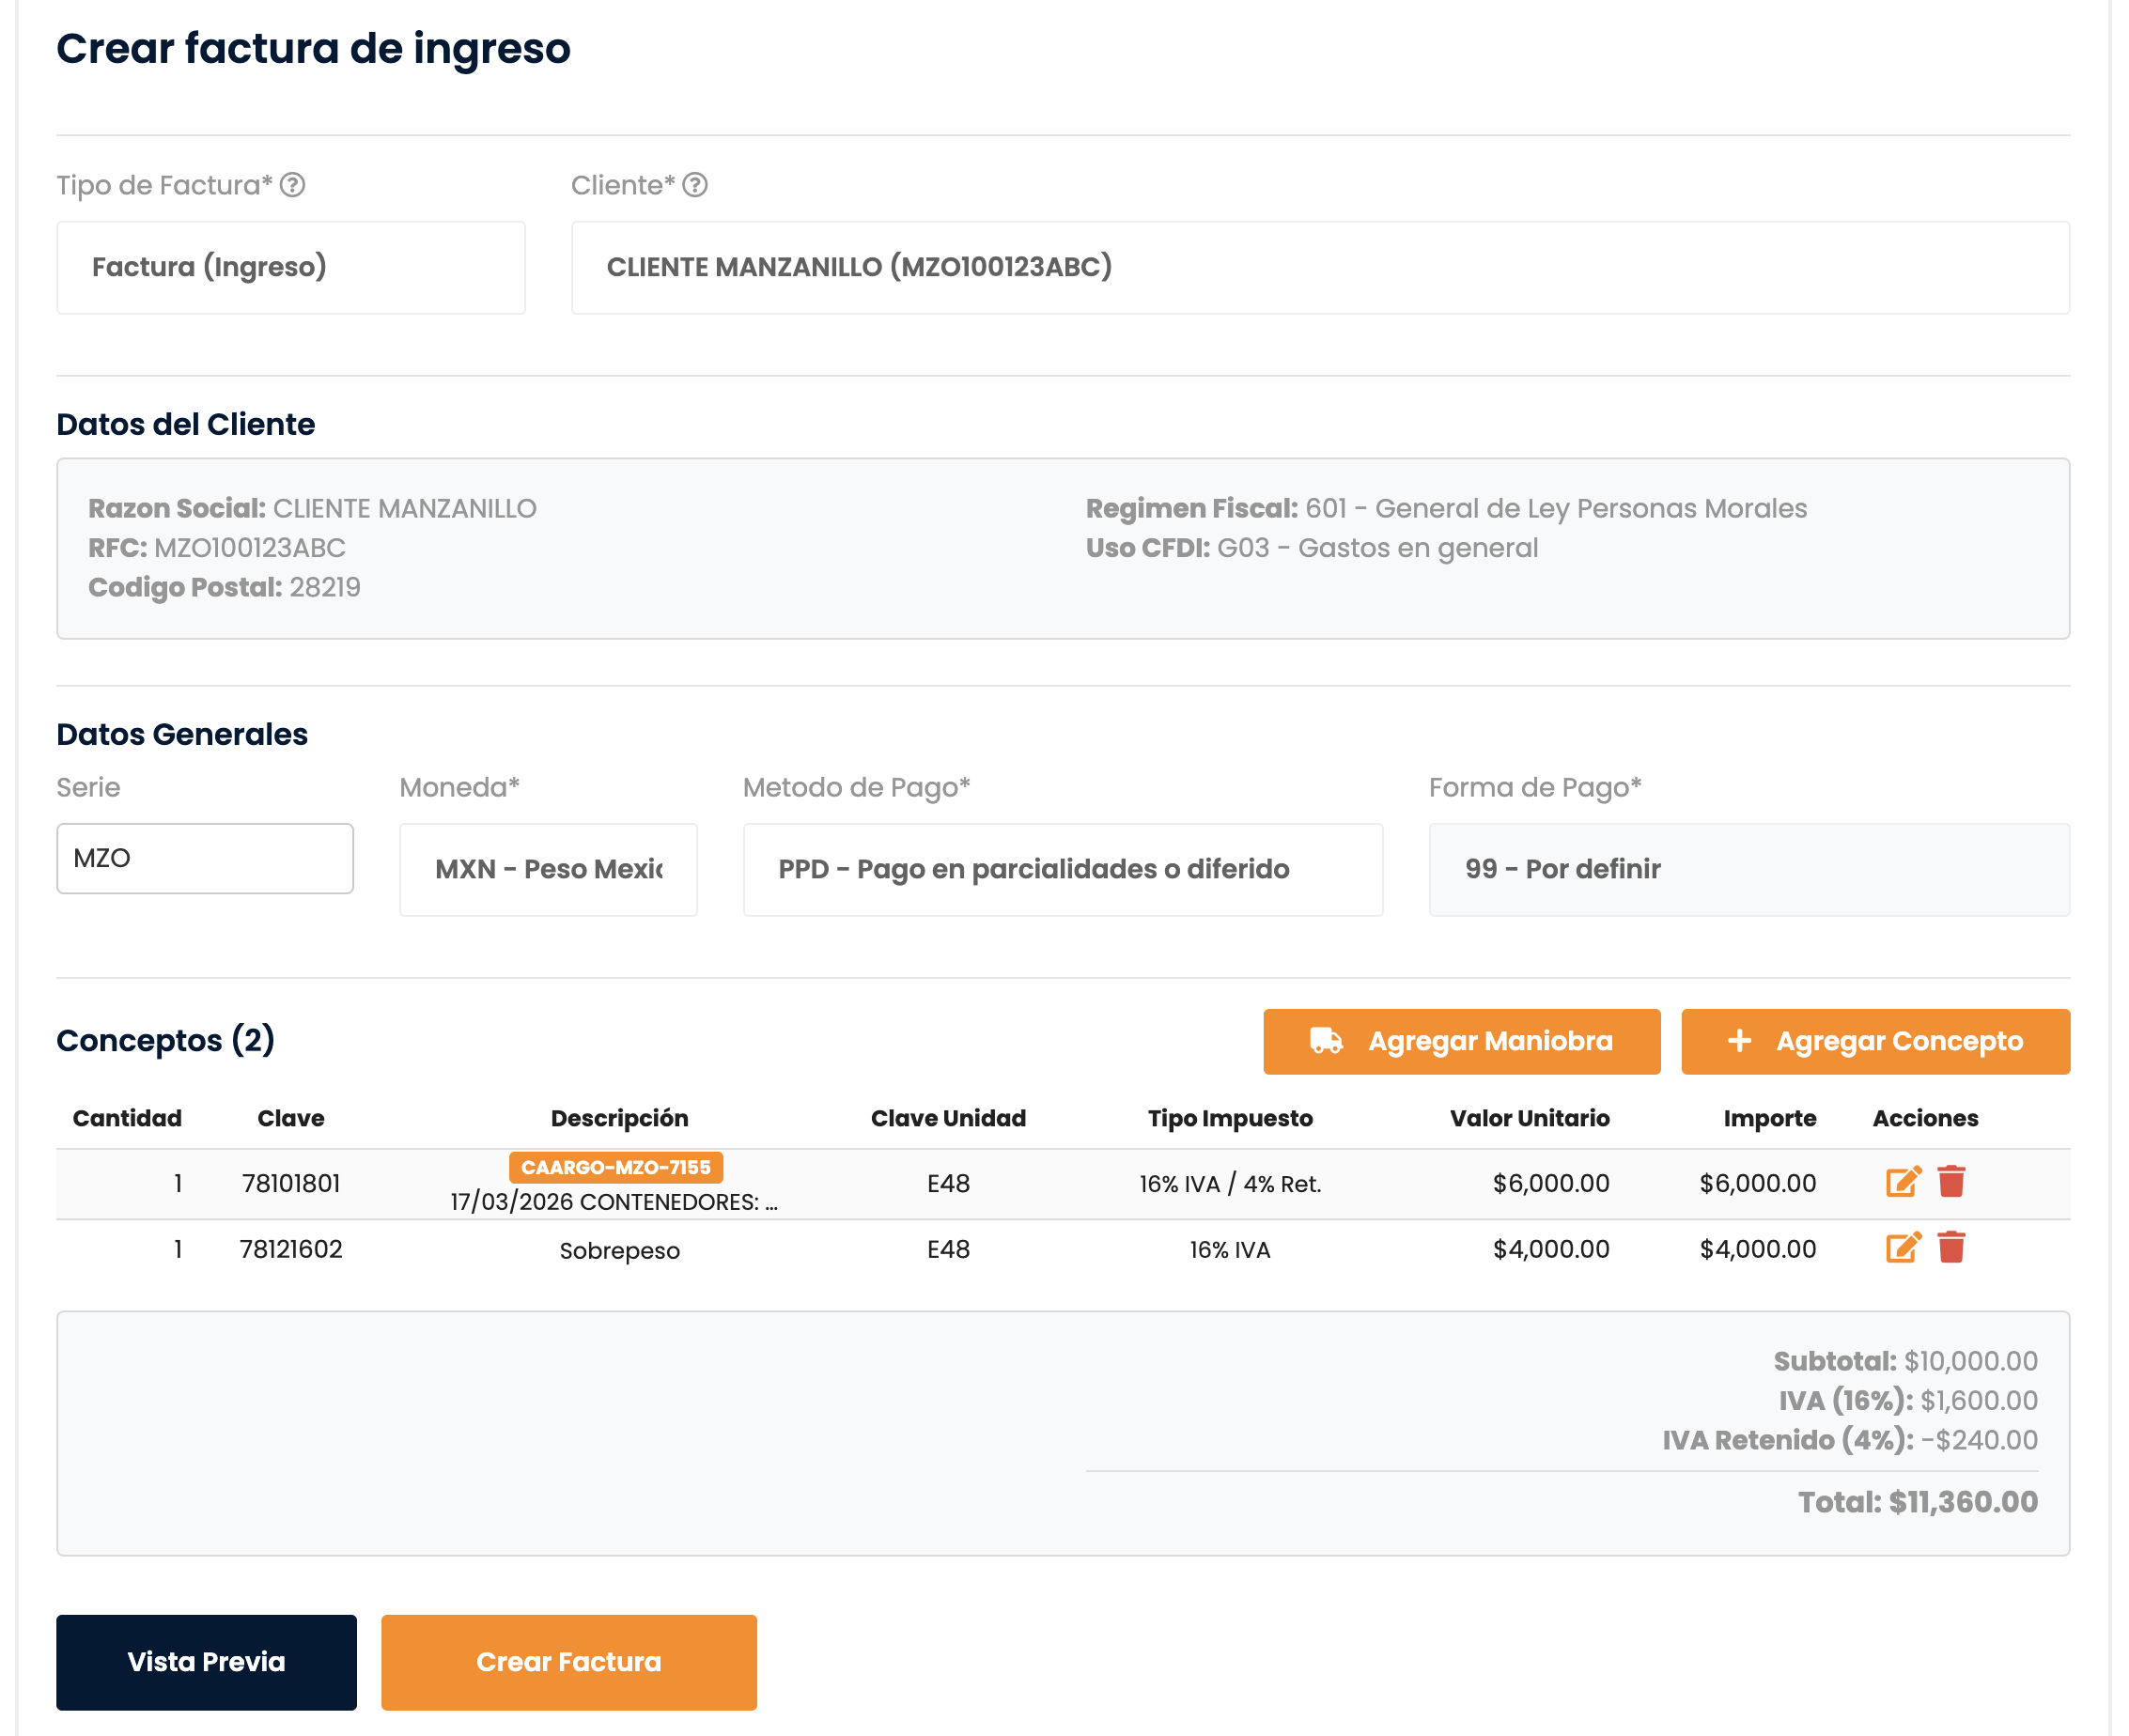Image resolution: width=2129 pixels, height=1736 pixels.
Task: Click the Agregar Concepto button label
Action: coord(1898,1041)
